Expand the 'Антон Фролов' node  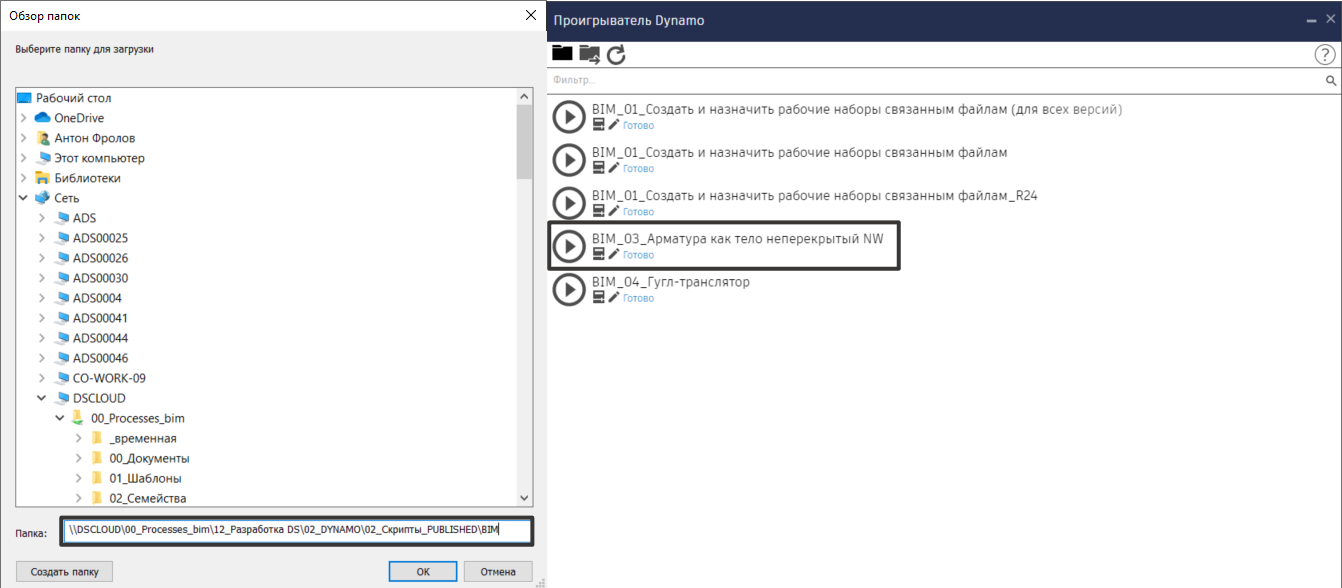coord(23,138)
